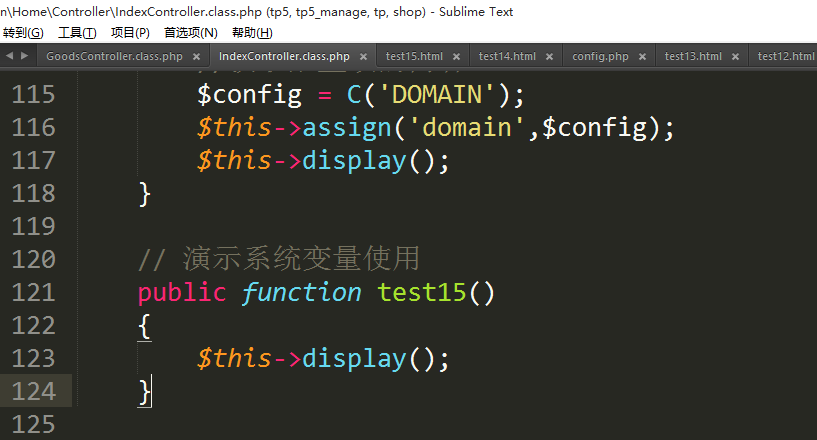Open the test13.html tab
The height and width of the screenshot is (440, 817).
point(693,56)
